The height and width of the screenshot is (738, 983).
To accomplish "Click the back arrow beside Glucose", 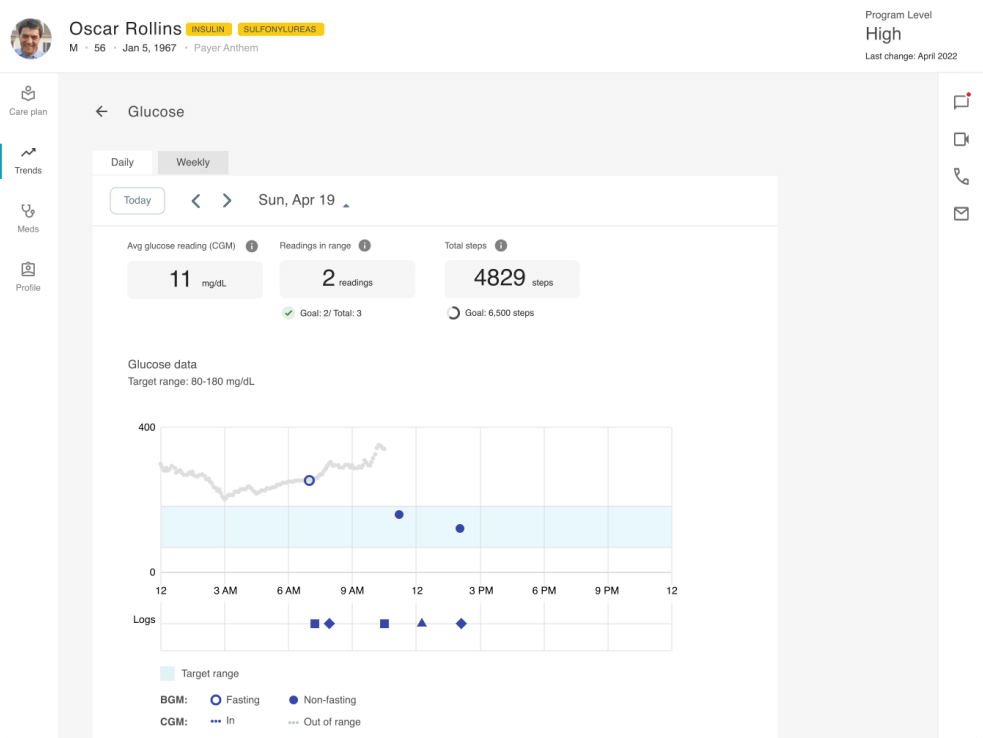I will point(102,112).
